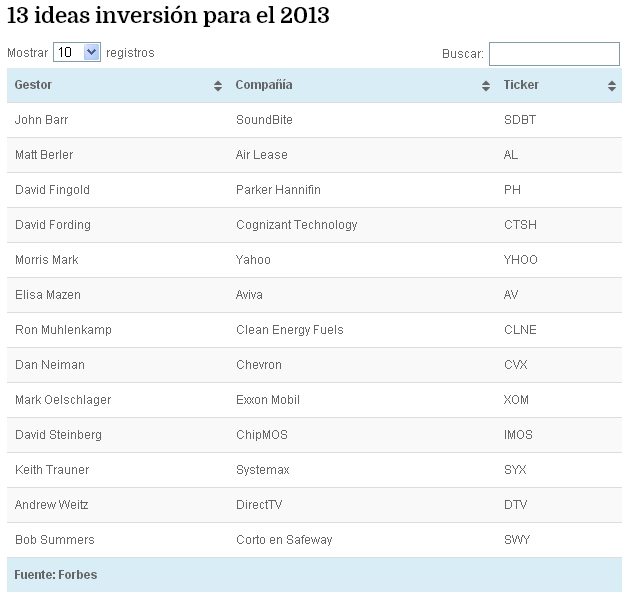The width and height of the screenshot is (627, 597).
Task: Click the Buscar search input field
Action: [554, 54]
